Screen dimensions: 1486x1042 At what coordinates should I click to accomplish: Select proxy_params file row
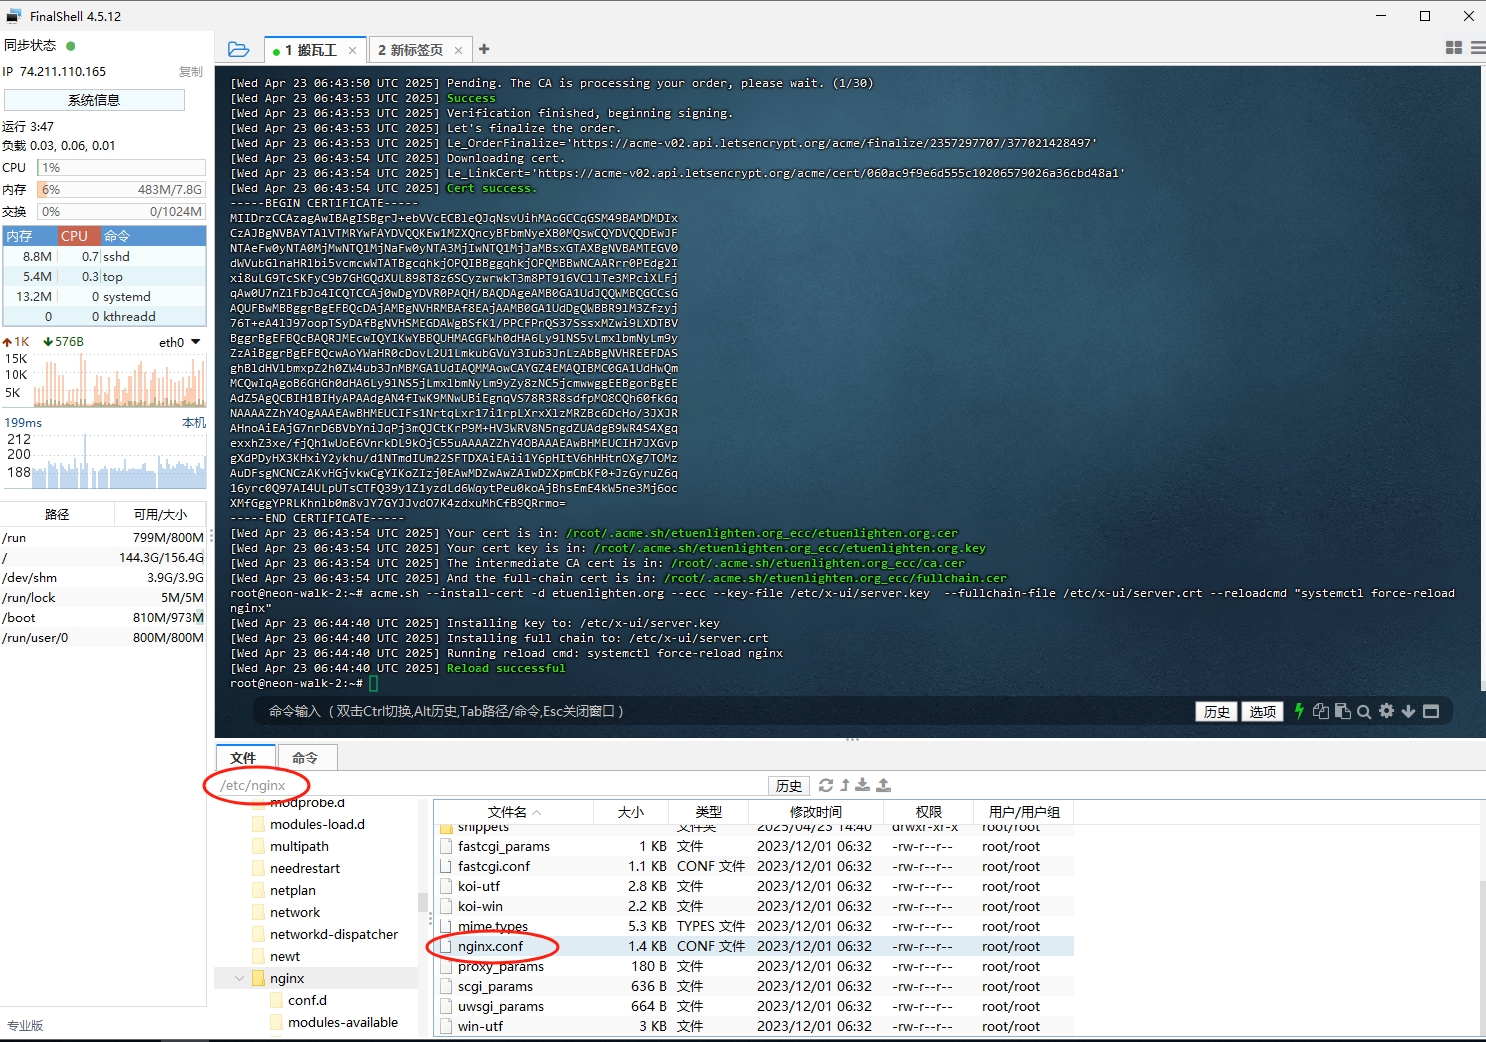(x=755, y=966)
